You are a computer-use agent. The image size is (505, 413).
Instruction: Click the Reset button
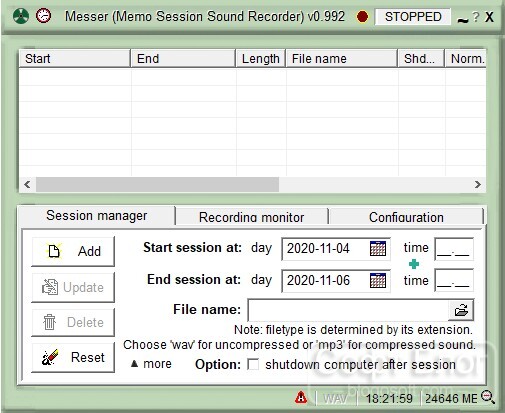click(x=73, y=357)
